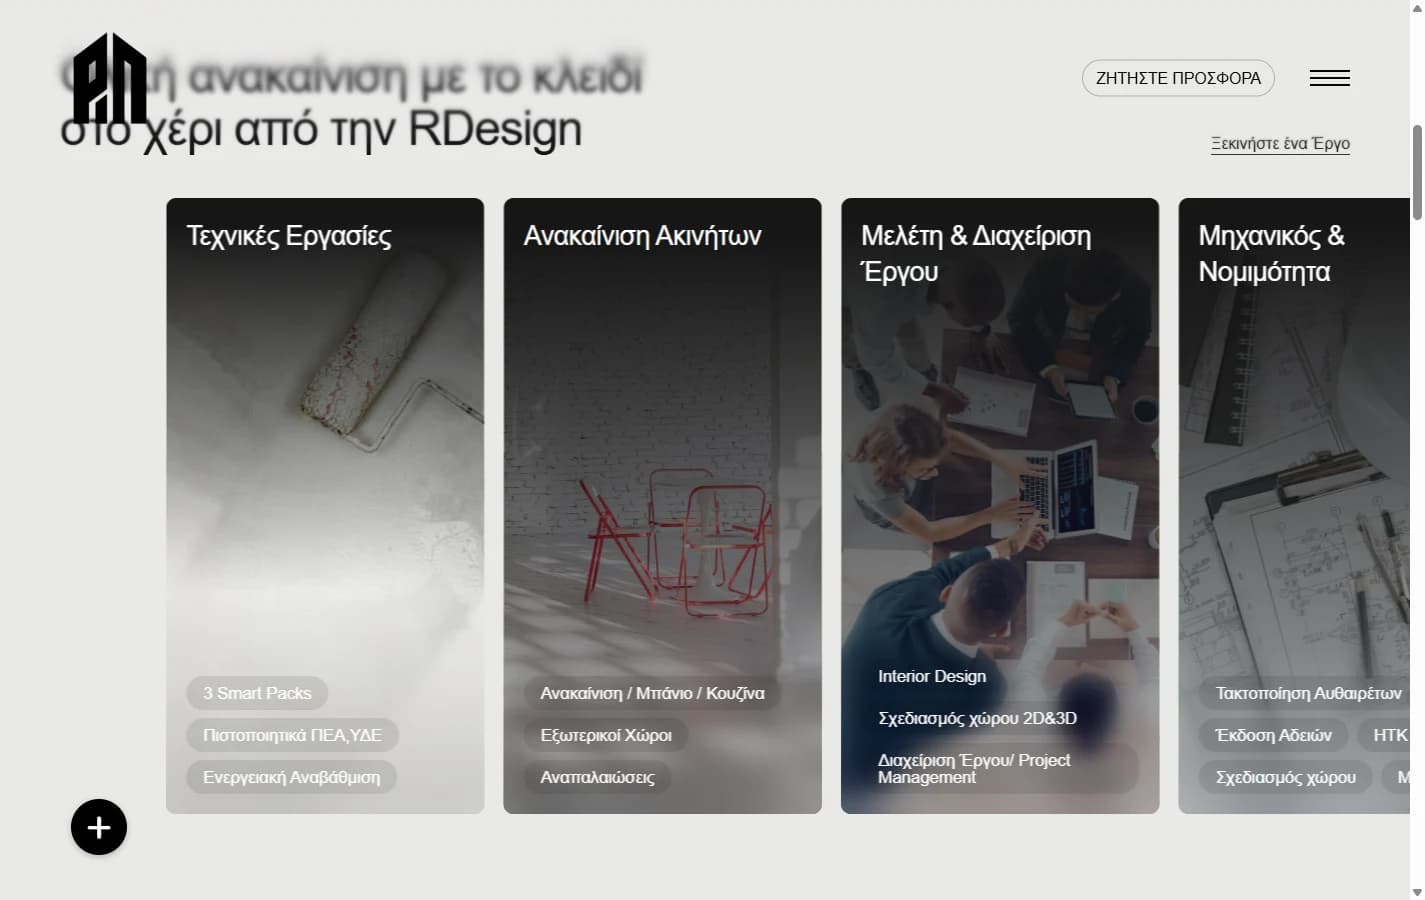Image resolution: width=1425 pixels, height=900 pixels.
Task: Select the Interior Design tag
Action: [x=932, y=676]
